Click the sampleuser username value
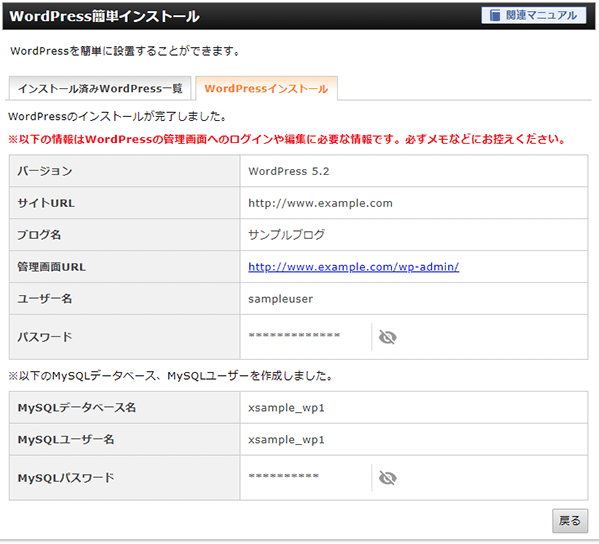599x544 pixels. coord(280,299)
